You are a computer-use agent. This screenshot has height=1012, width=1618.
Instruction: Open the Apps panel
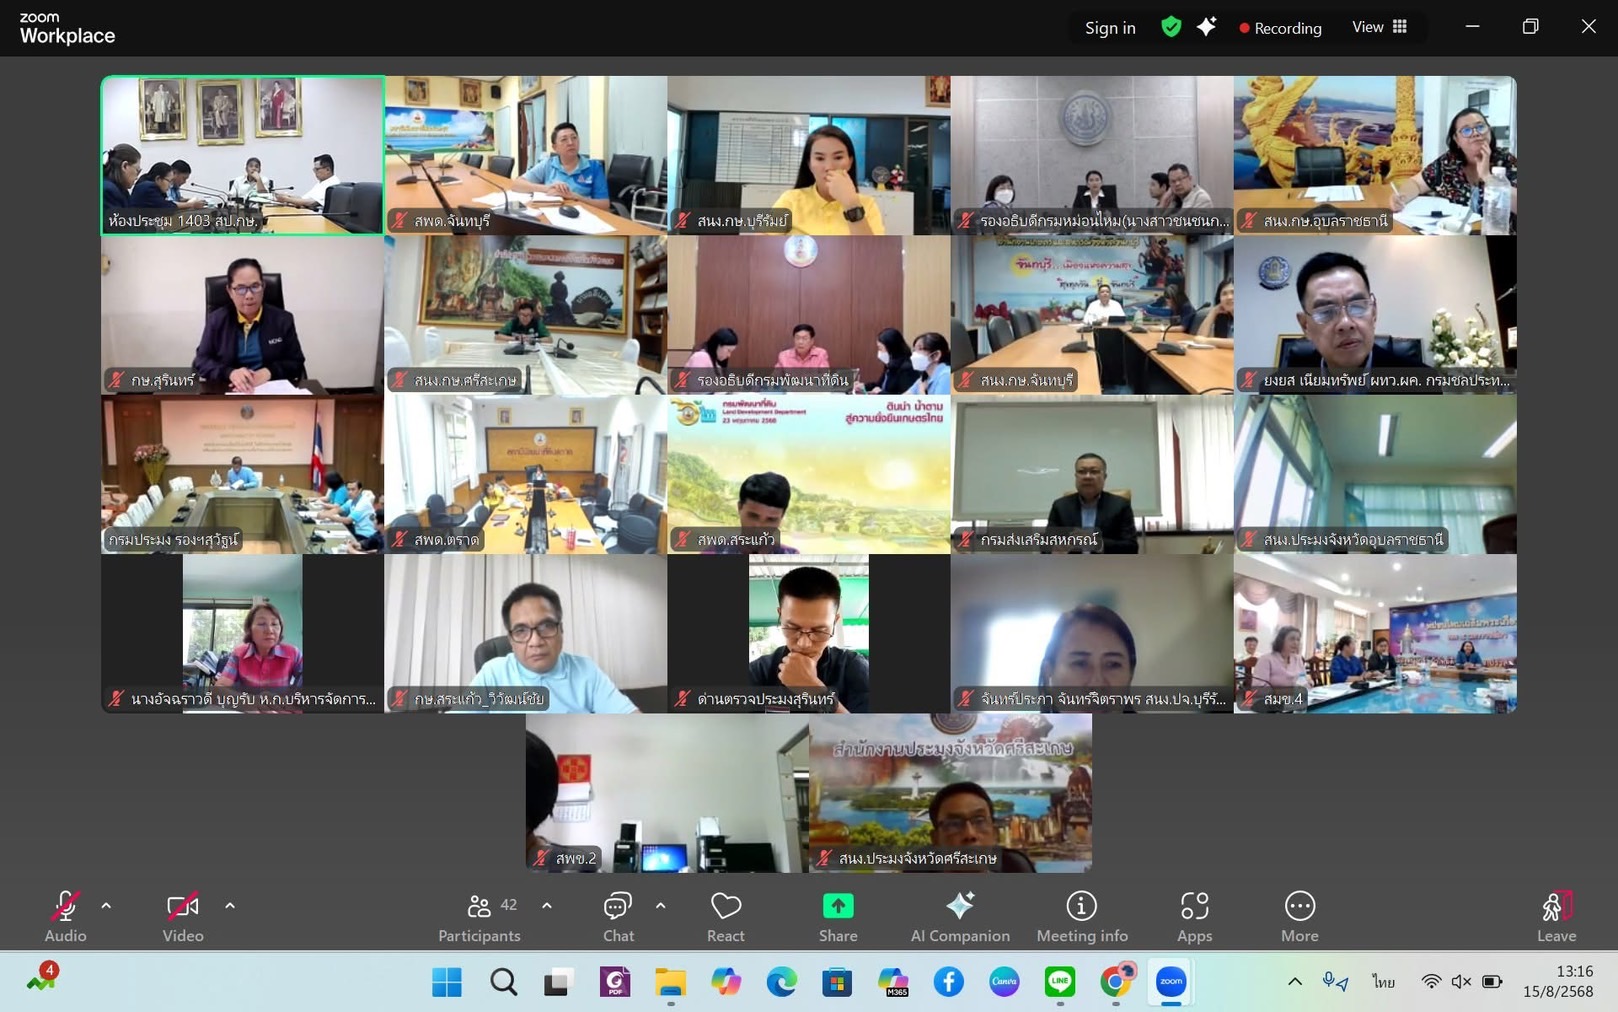[1194, 916]
